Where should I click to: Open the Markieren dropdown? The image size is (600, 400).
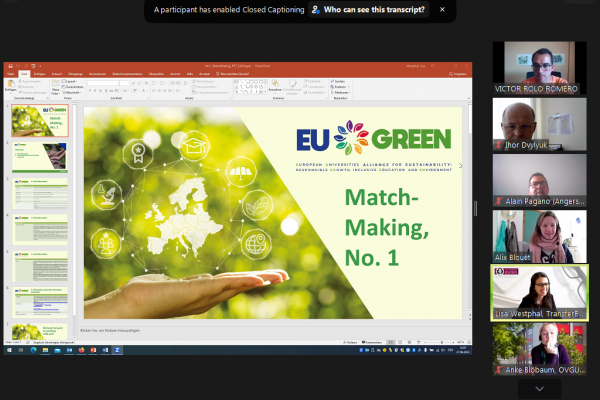coord(340,92)
